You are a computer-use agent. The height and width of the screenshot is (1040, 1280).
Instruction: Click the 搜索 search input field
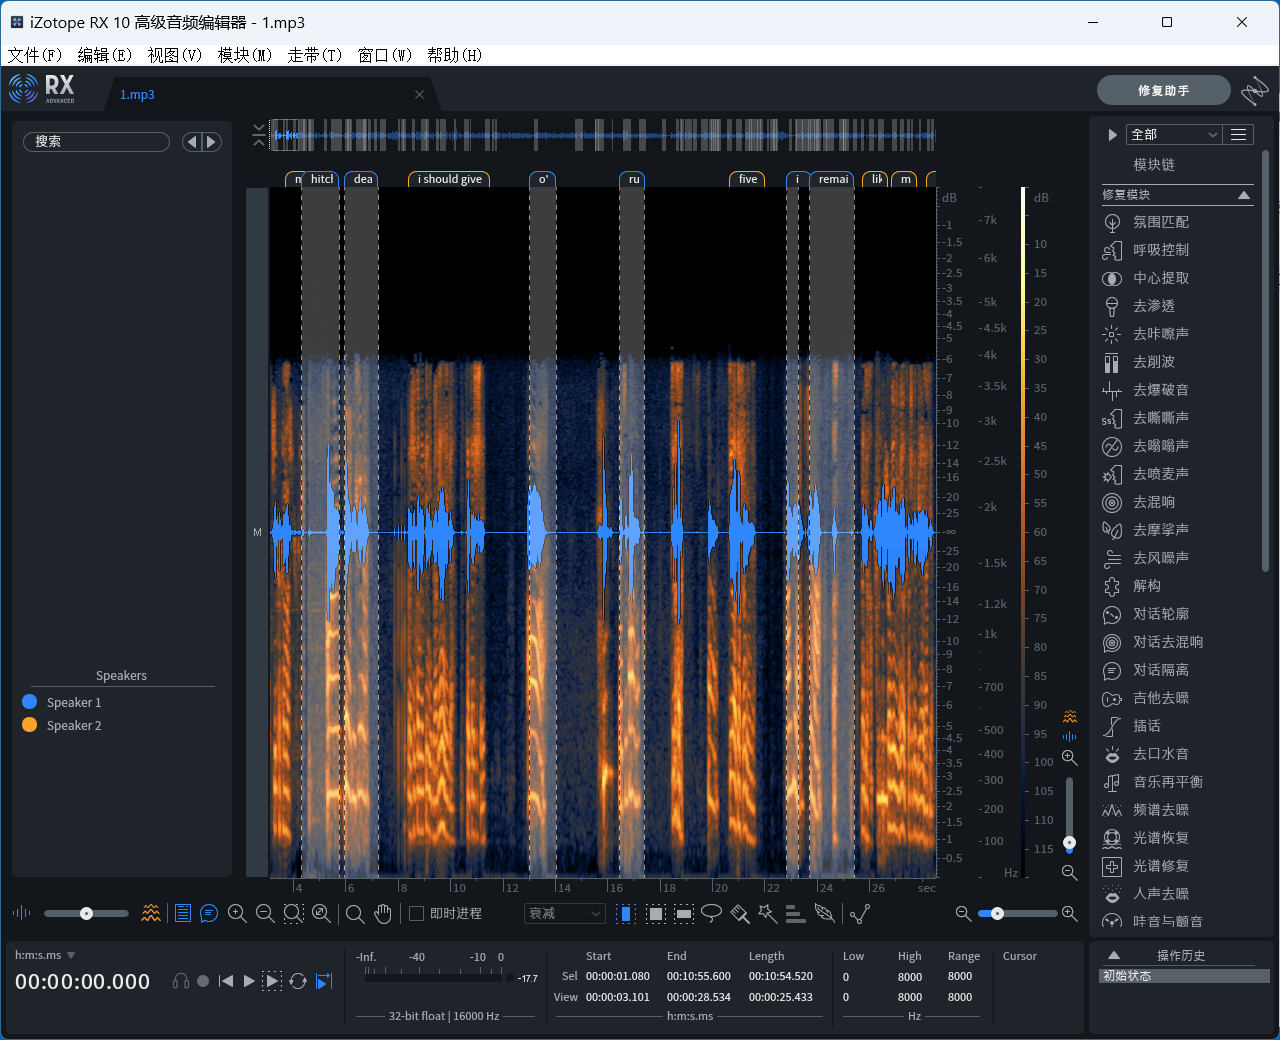(96, 142)
